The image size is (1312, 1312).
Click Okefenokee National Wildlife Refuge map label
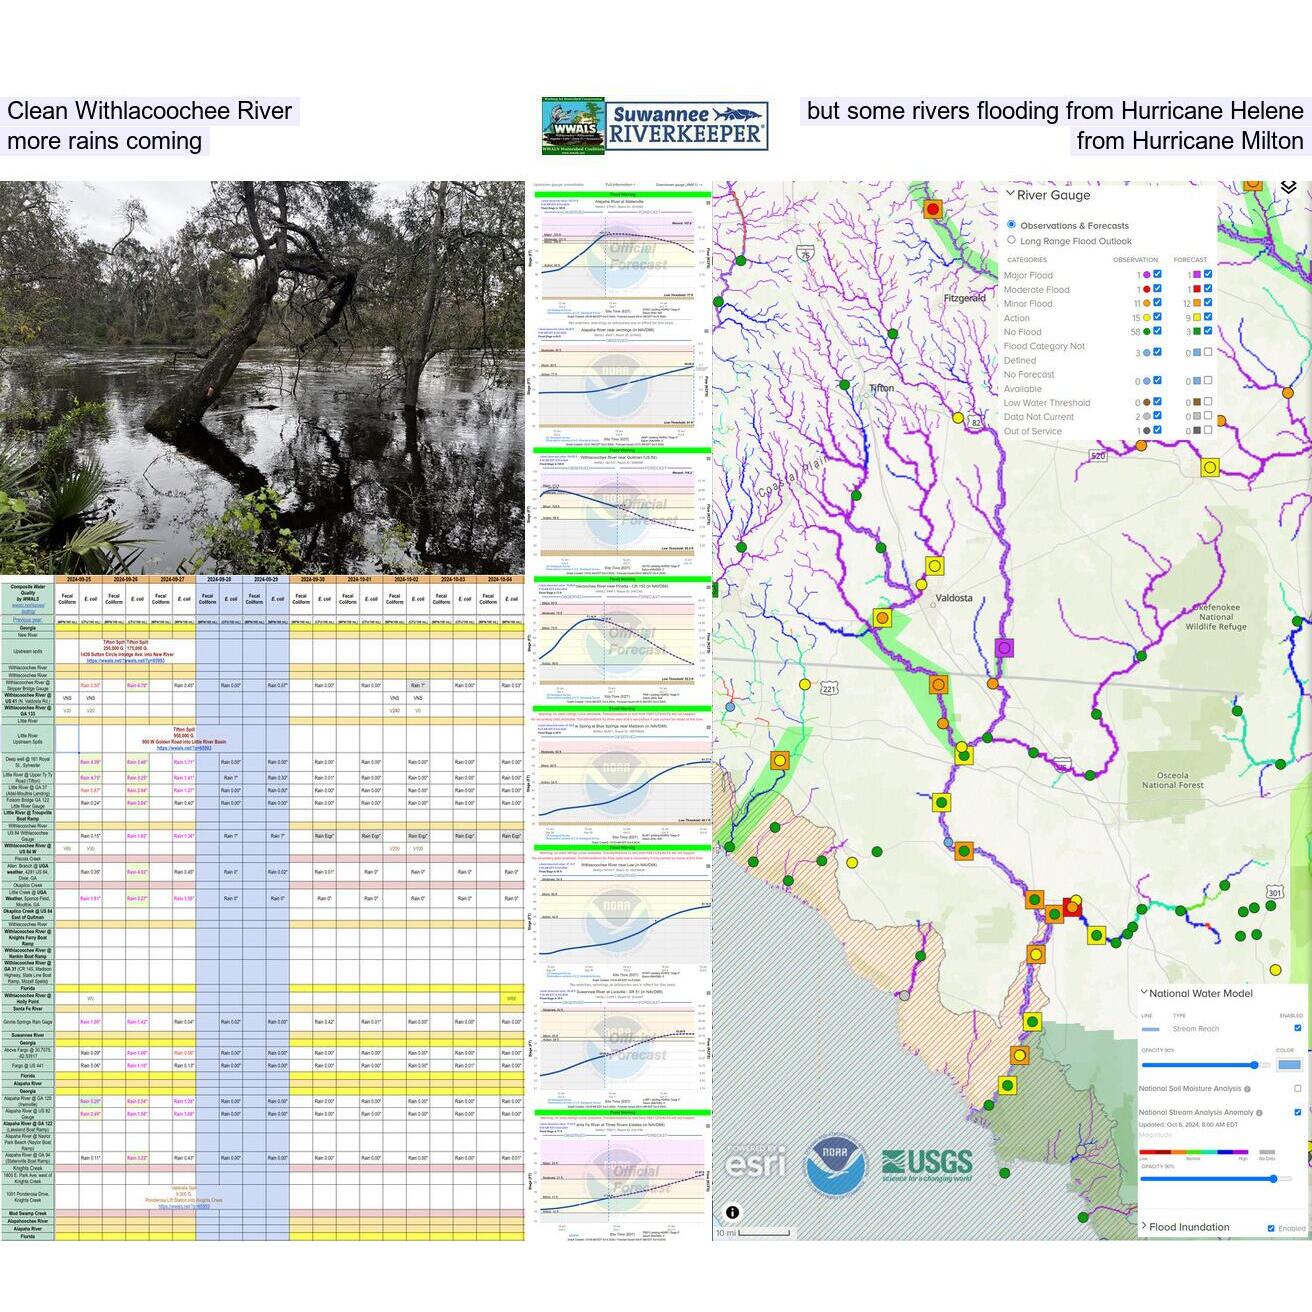click(x=1216, y=617)
